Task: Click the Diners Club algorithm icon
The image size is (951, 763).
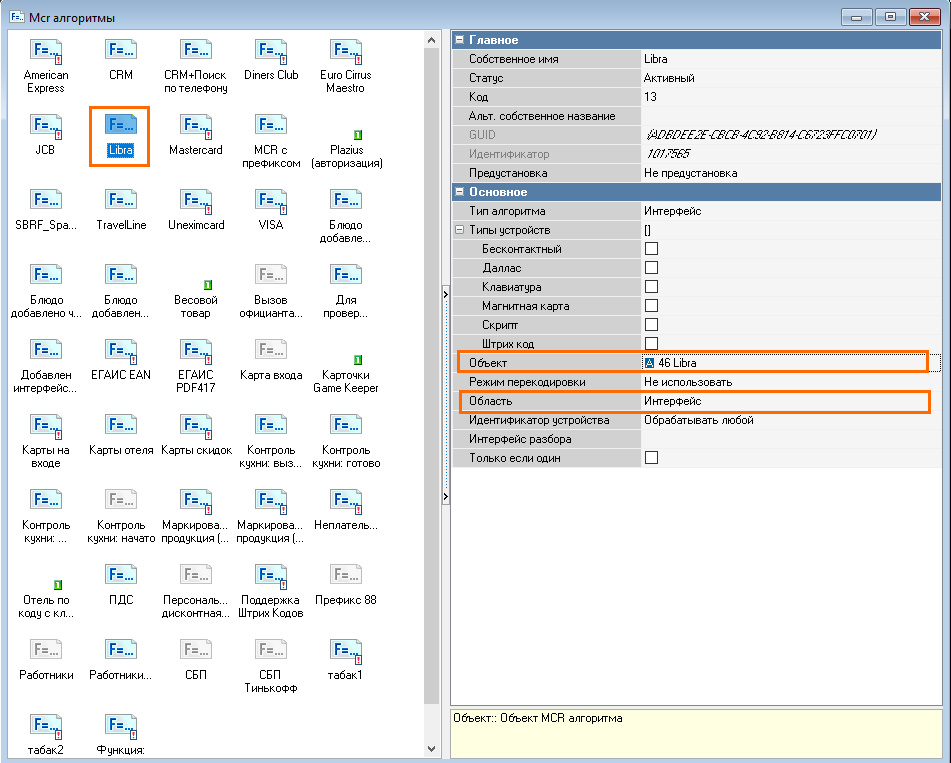Action: coord(270,52)
